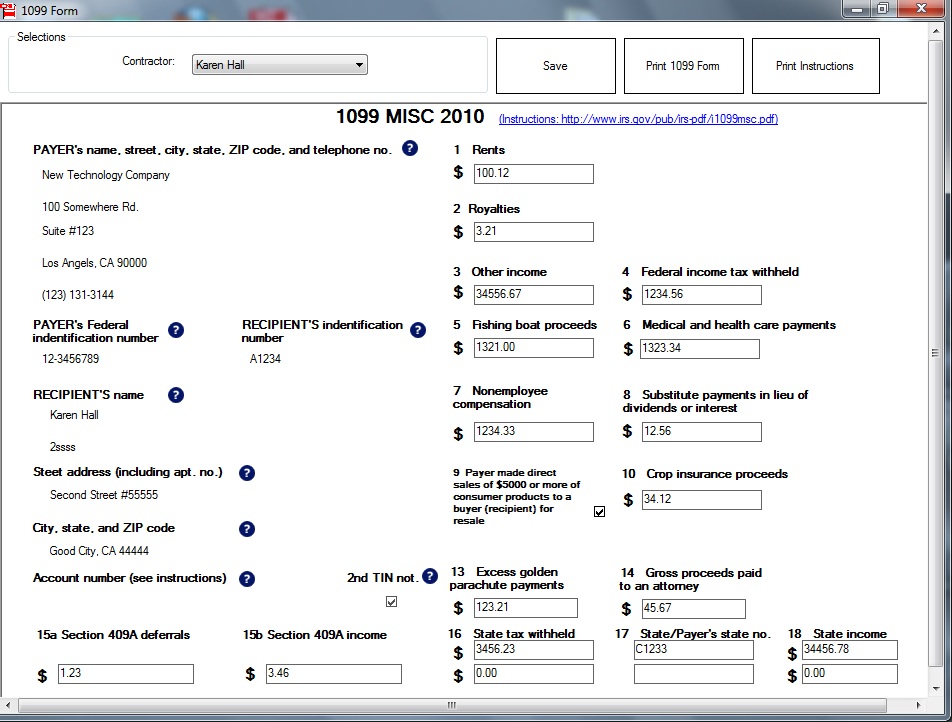Click the horizontal scrollbar at the bottom

(x=450, y=705)
